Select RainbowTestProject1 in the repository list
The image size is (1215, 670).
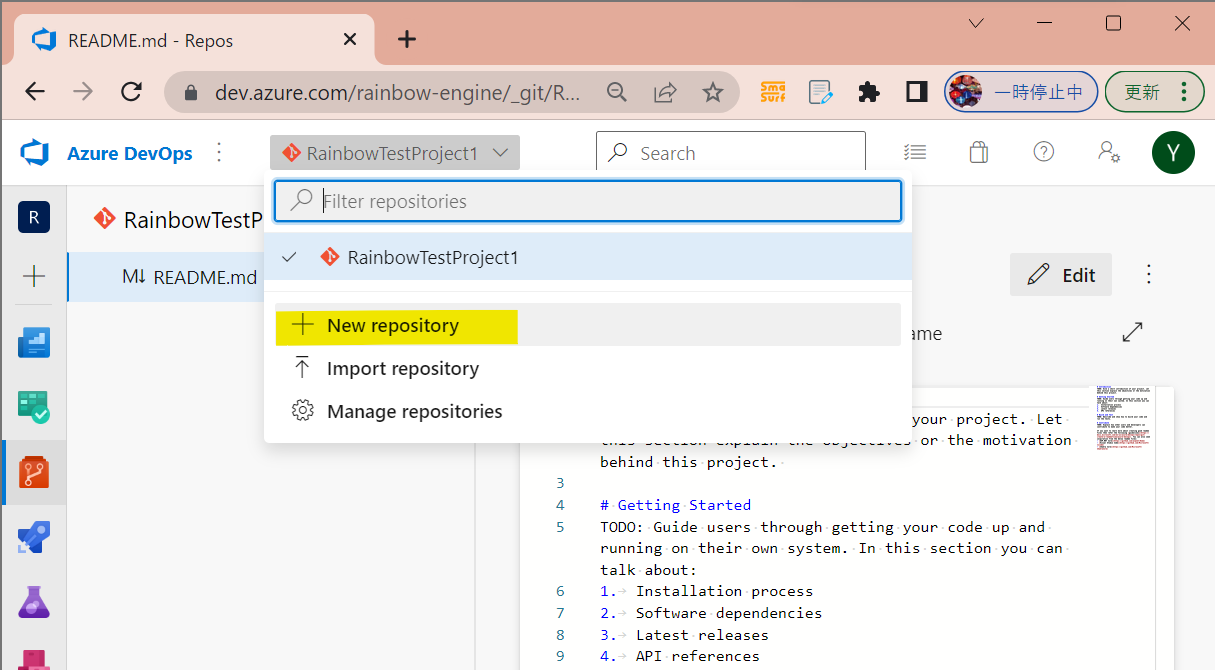coord(588,257)
